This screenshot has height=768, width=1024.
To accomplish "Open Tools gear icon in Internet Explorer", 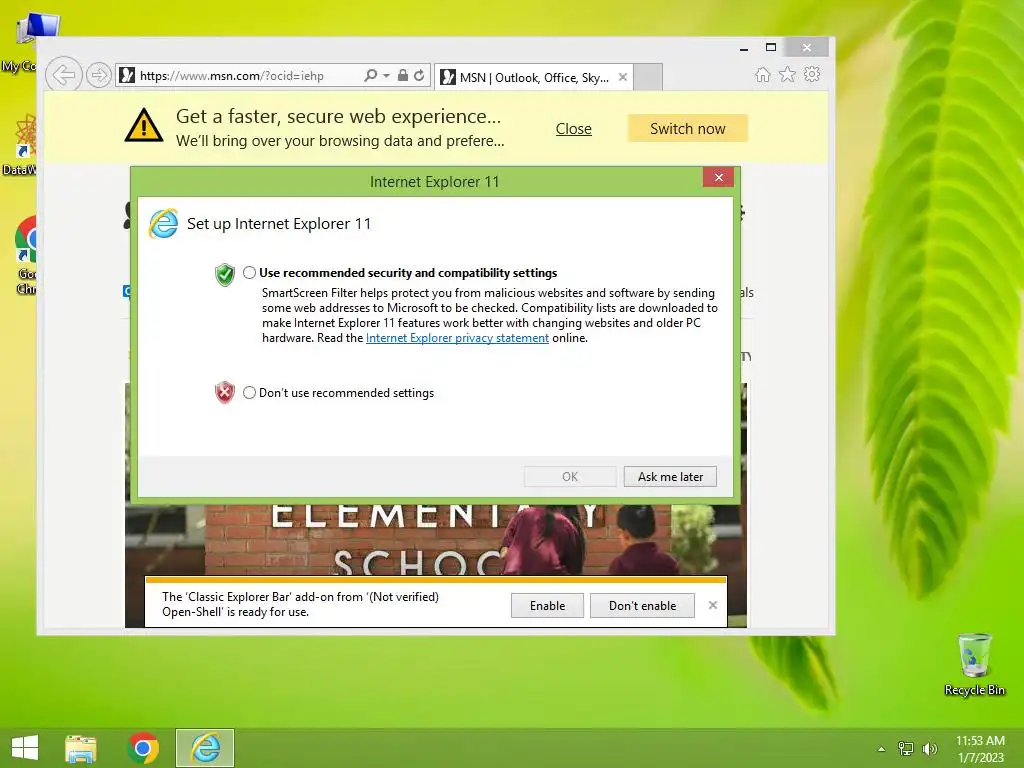I will pyautogui.click(x=812, y=74).
